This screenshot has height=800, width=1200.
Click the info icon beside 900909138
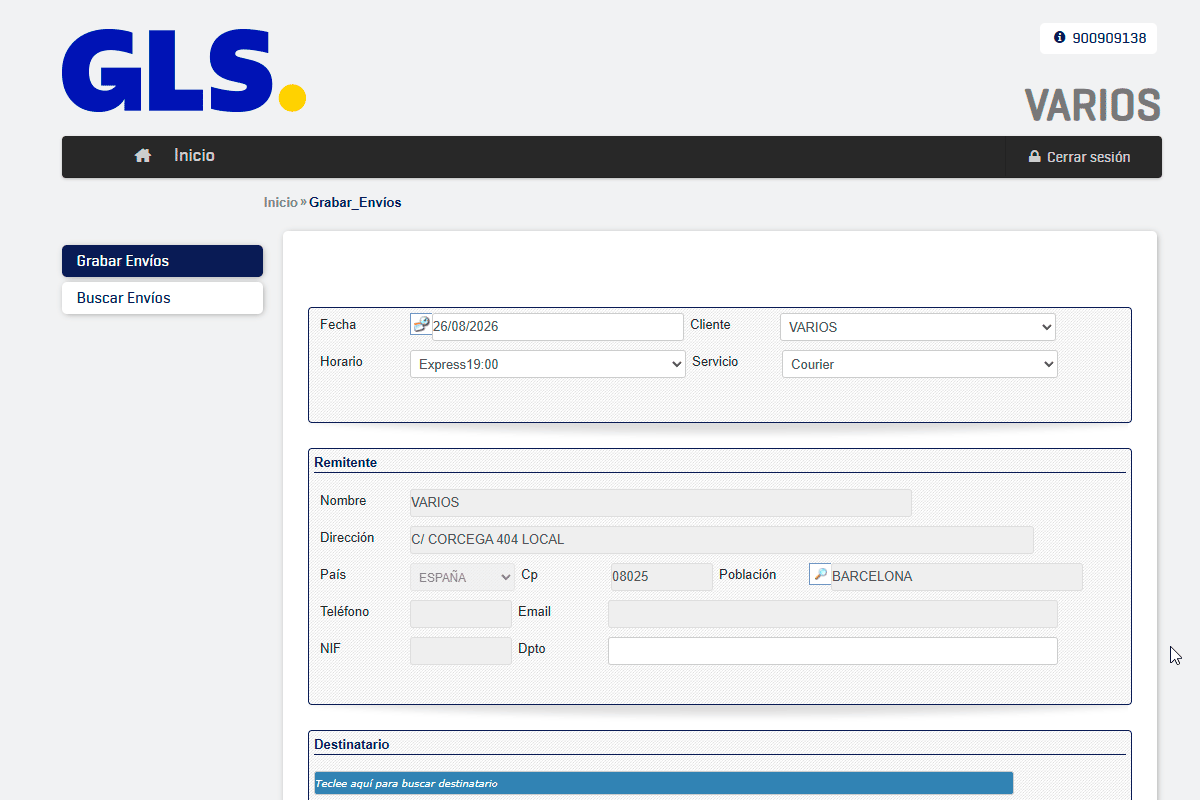[1060, 38]
